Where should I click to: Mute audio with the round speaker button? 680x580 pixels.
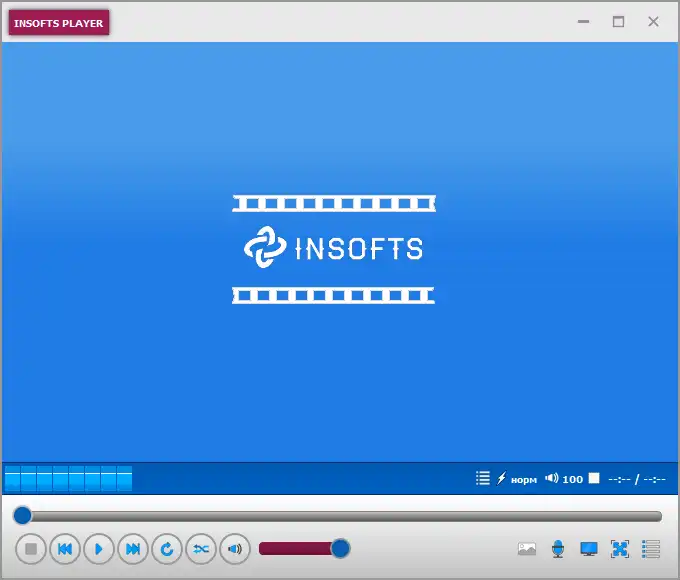(x=235, y=549)
